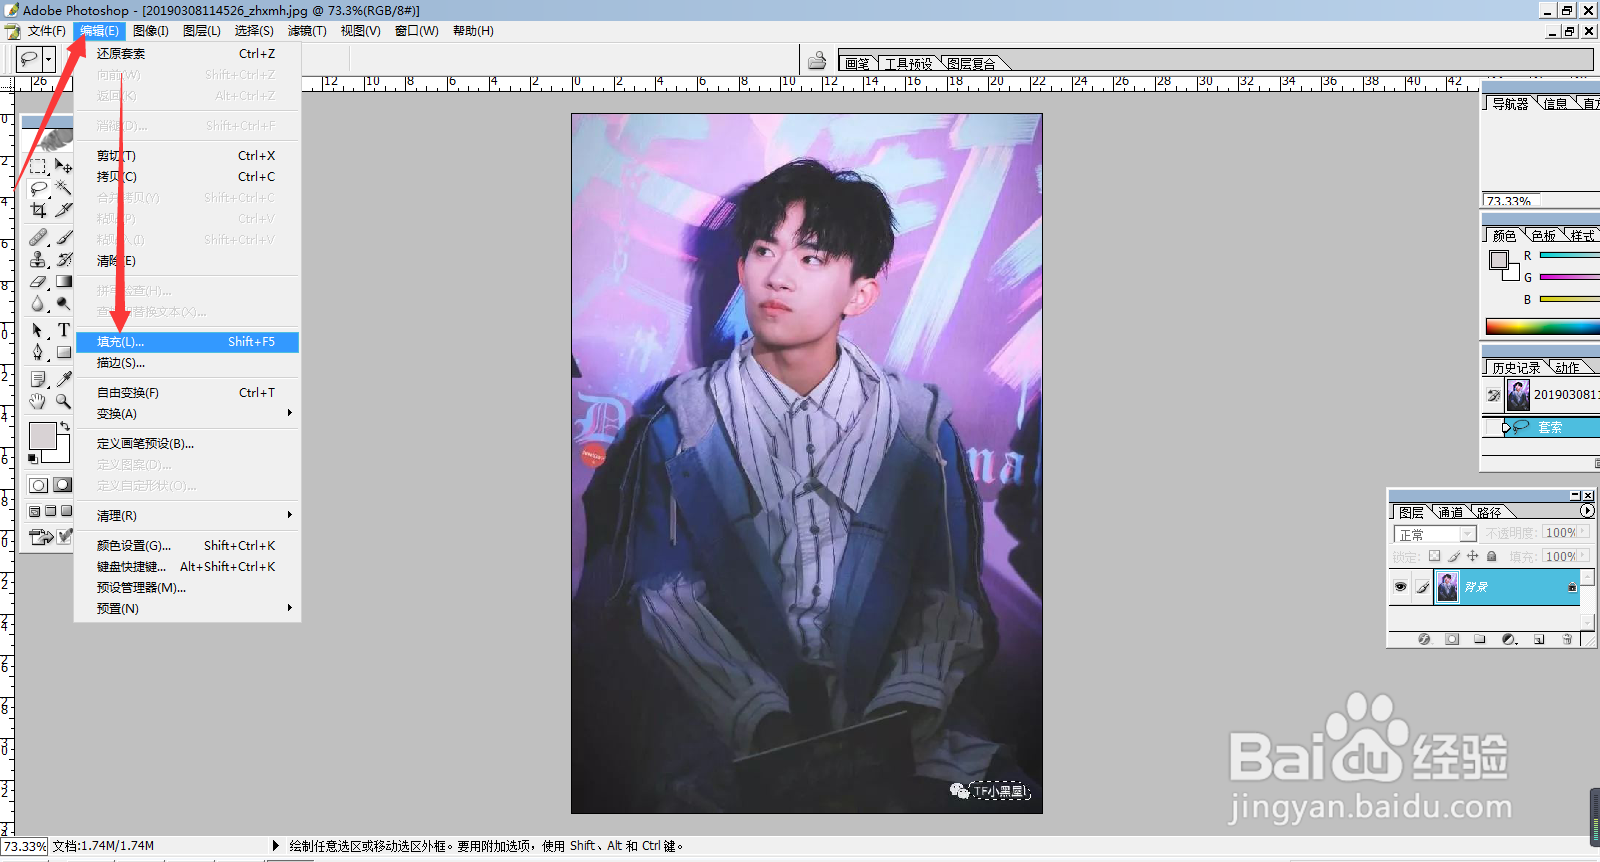Select the Blur tool
The width and height of the screenshot is (1600, 862).
click(38, 303)
